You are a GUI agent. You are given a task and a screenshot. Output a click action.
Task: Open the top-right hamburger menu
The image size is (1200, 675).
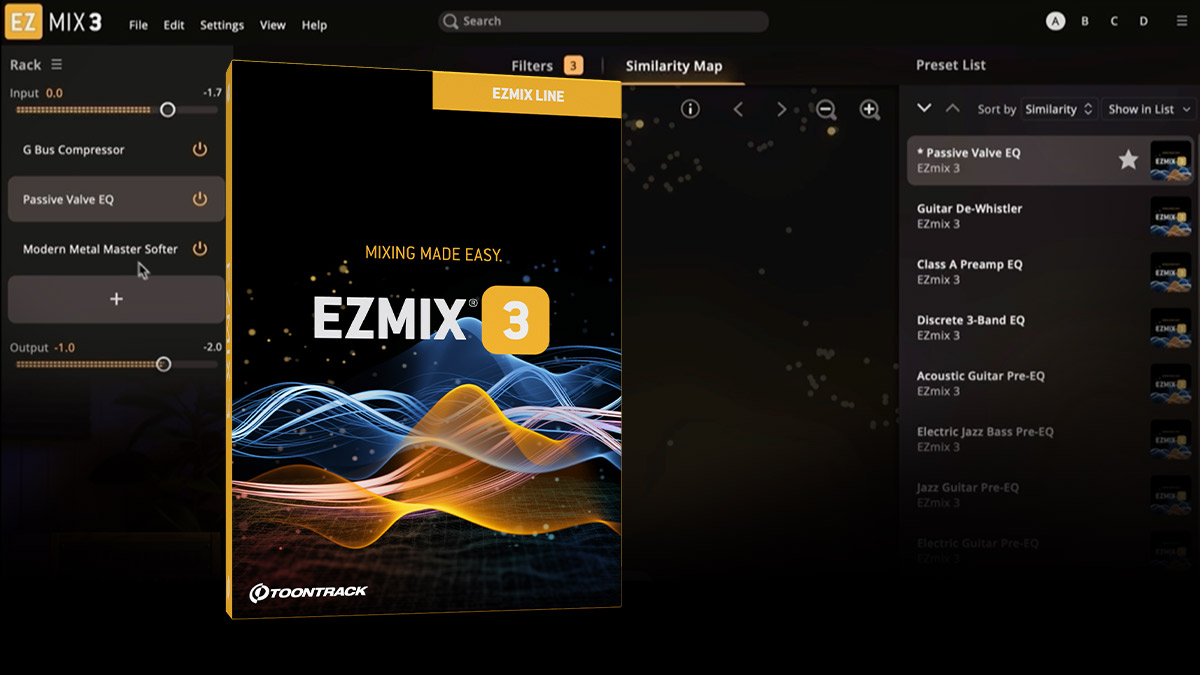(1182, 21)
